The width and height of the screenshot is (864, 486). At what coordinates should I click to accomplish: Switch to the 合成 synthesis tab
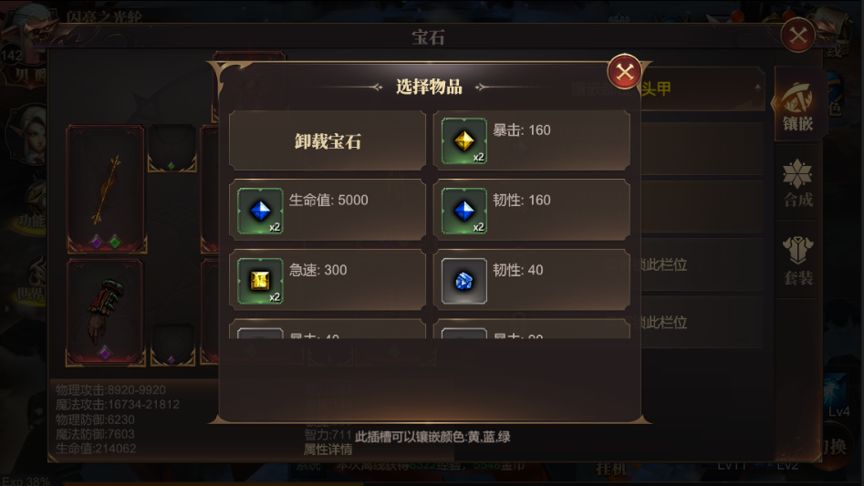[x=797, y=184]
